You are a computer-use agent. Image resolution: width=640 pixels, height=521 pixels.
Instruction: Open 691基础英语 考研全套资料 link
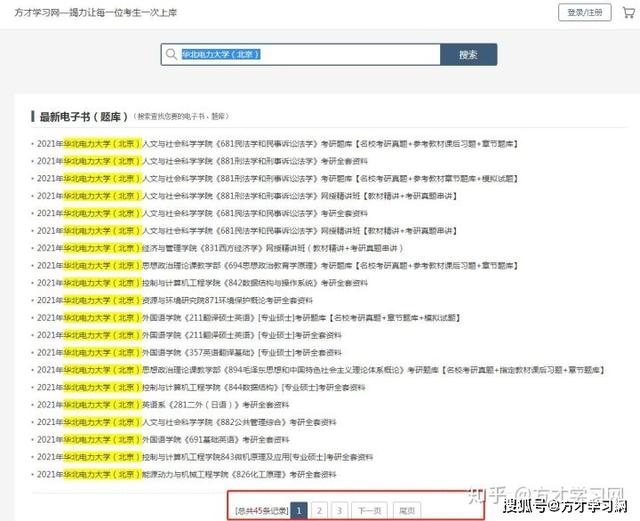click(x=163, y=439)
